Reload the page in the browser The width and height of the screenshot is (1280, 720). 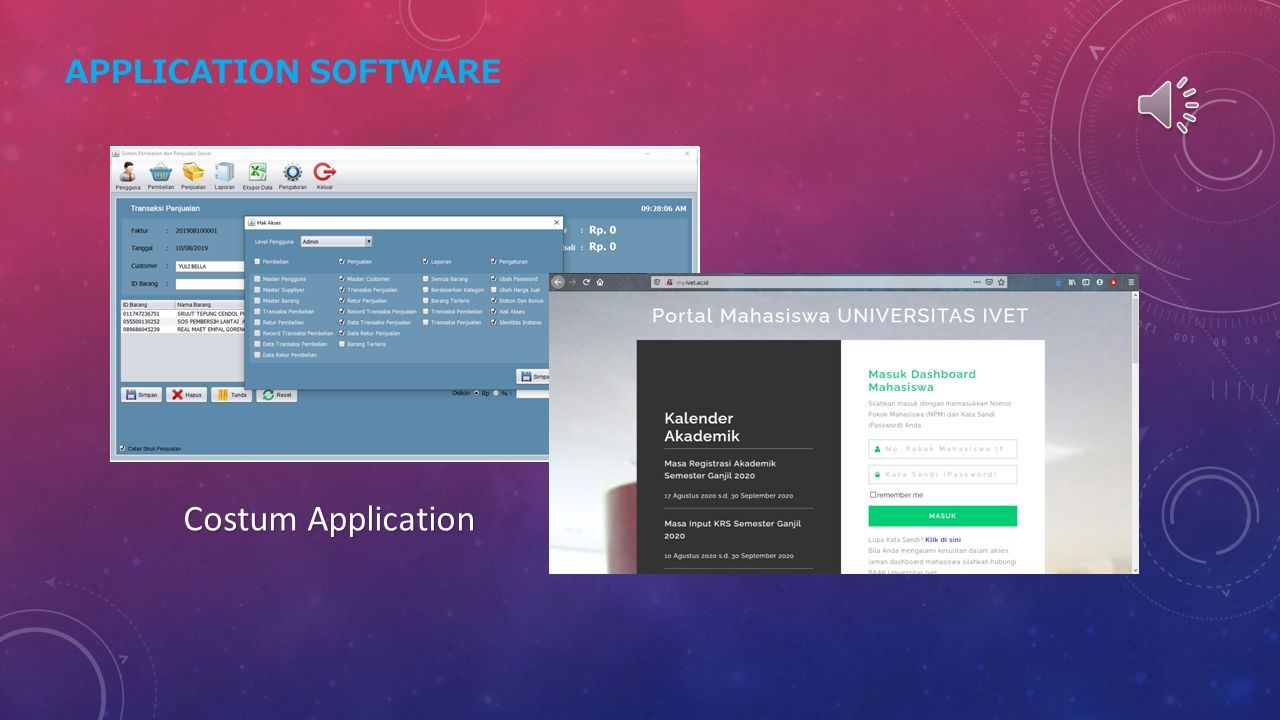tap(586, 282)
